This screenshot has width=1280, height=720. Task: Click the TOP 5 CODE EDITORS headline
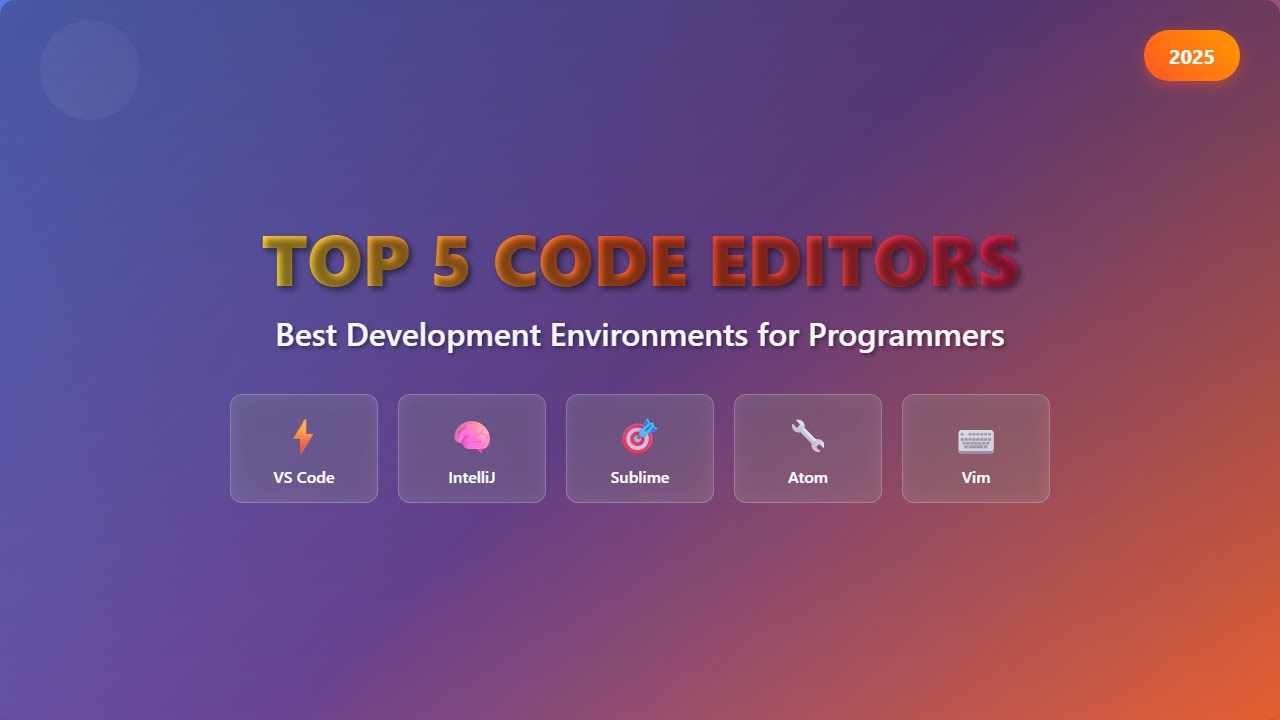640,261
